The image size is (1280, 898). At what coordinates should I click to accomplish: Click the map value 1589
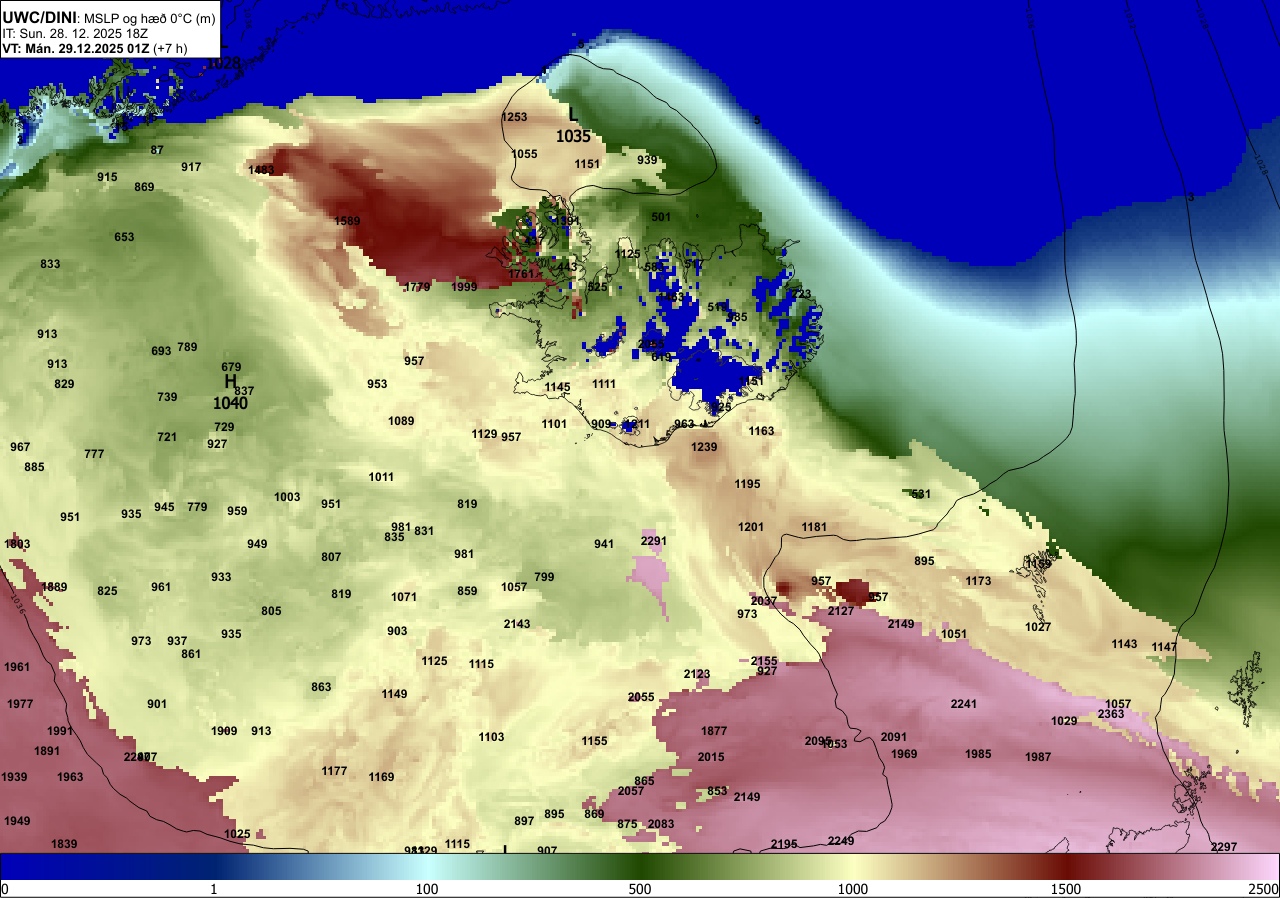[x=347, y=221]
